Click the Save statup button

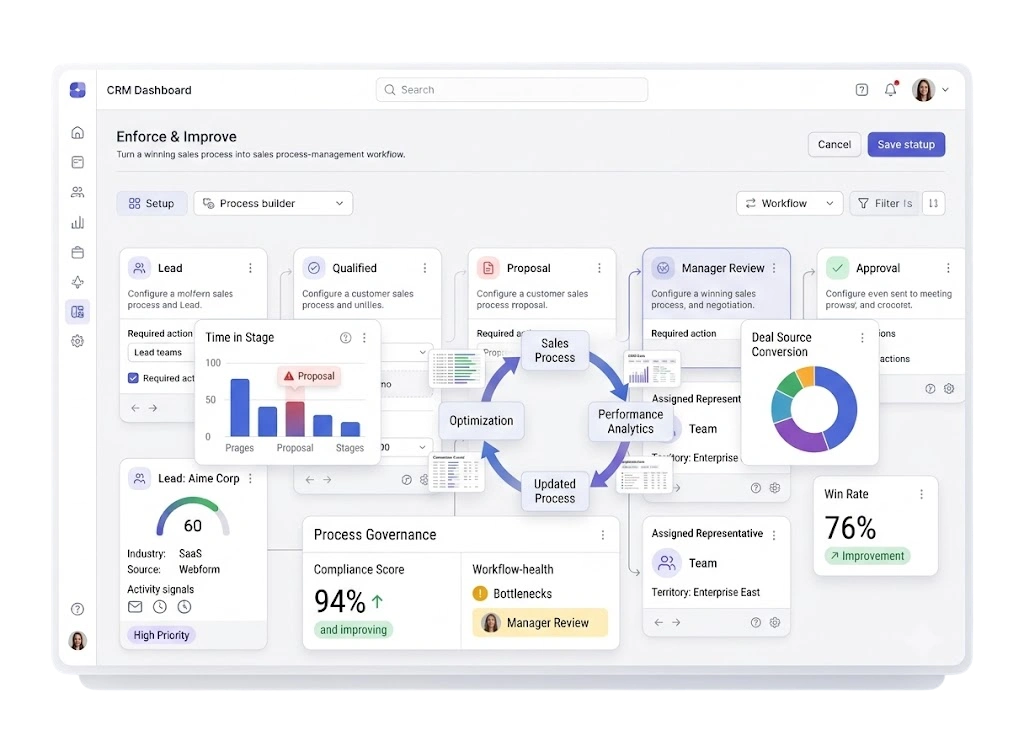(x=906, y=144)
